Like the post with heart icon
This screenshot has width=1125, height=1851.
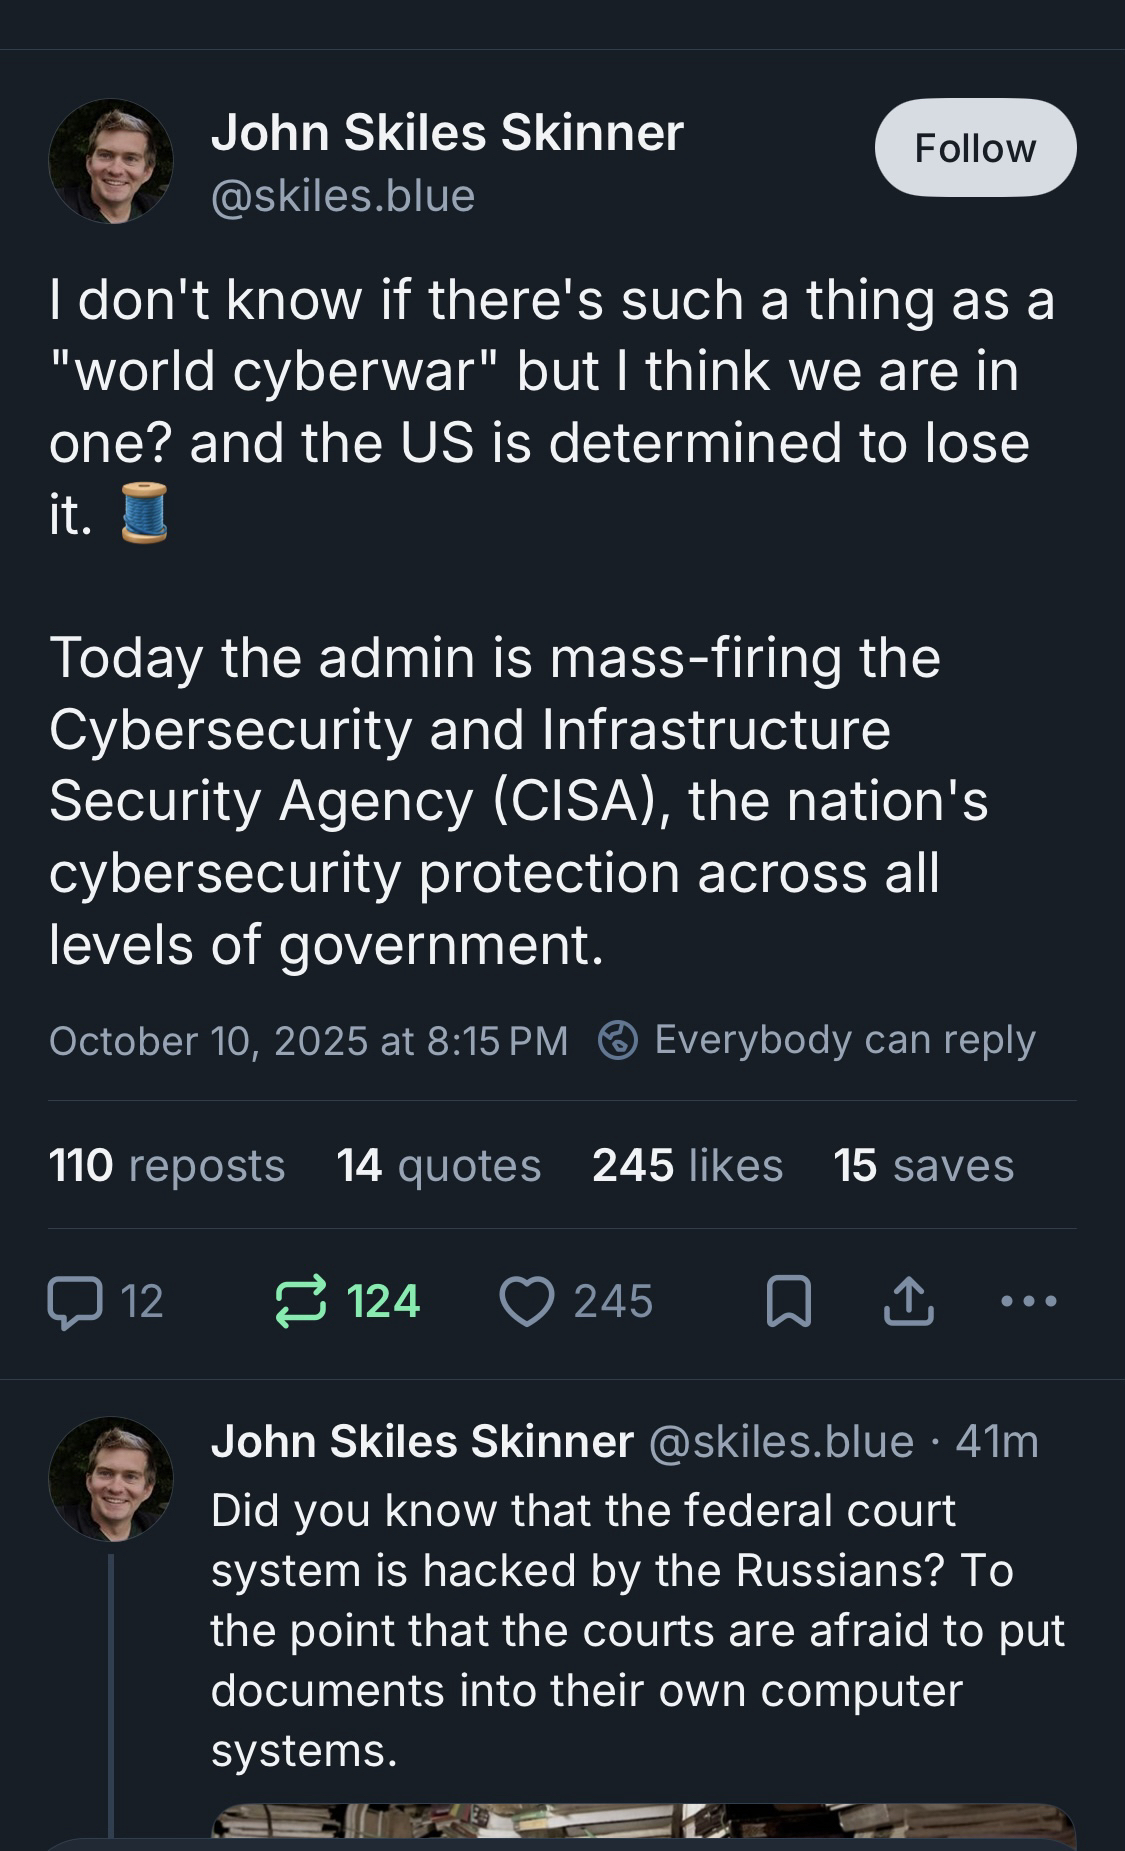point(527,1302)
